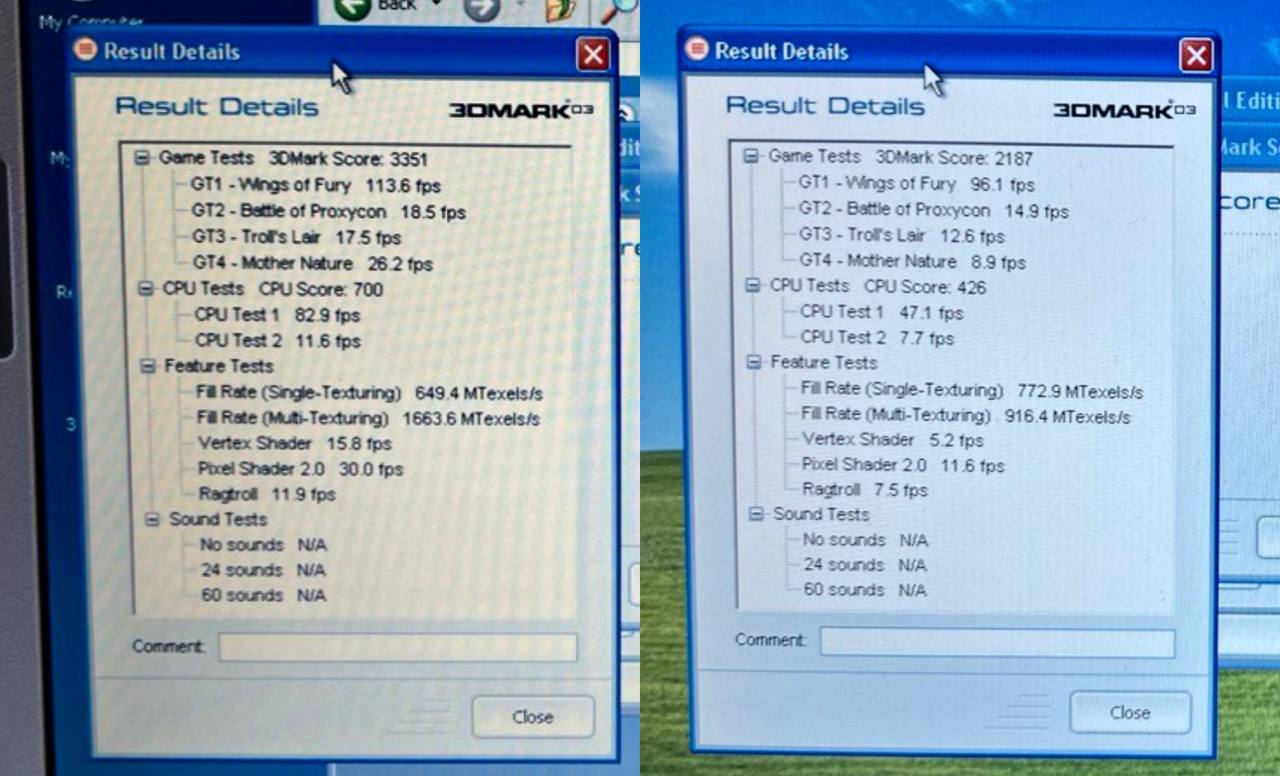Select the row 'GT1 - Wings of Fury 113.6 fps'
1280x776 pixels.
pyautogui.click(x=316, y=185)
